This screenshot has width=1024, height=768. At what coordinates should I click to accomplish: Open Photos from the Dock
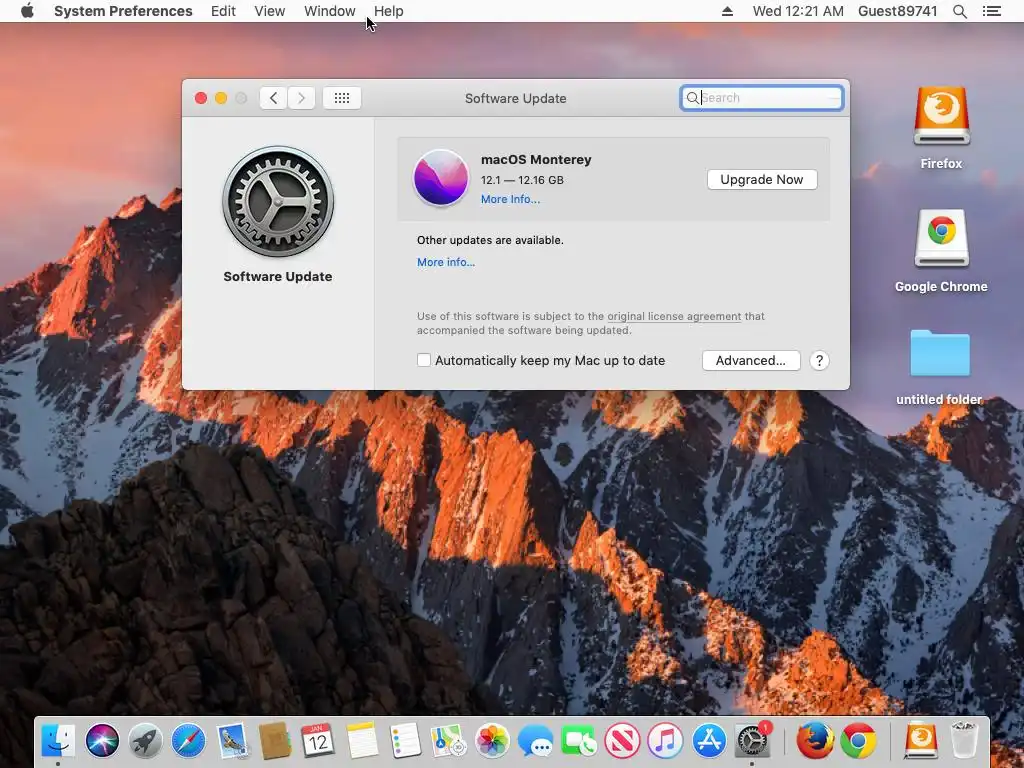[x=492, y=741]
